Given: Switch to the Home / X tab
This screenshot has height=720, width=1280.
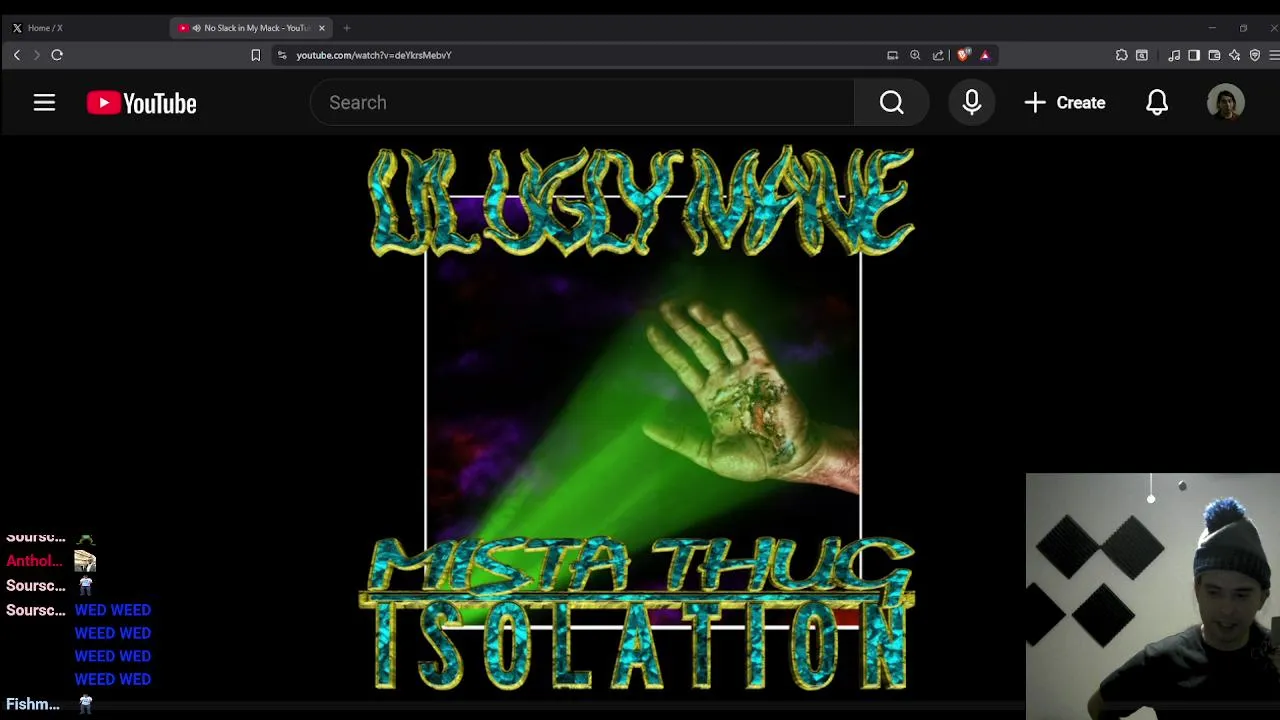Looking at the screenshot, I should (x=85, y=28).
